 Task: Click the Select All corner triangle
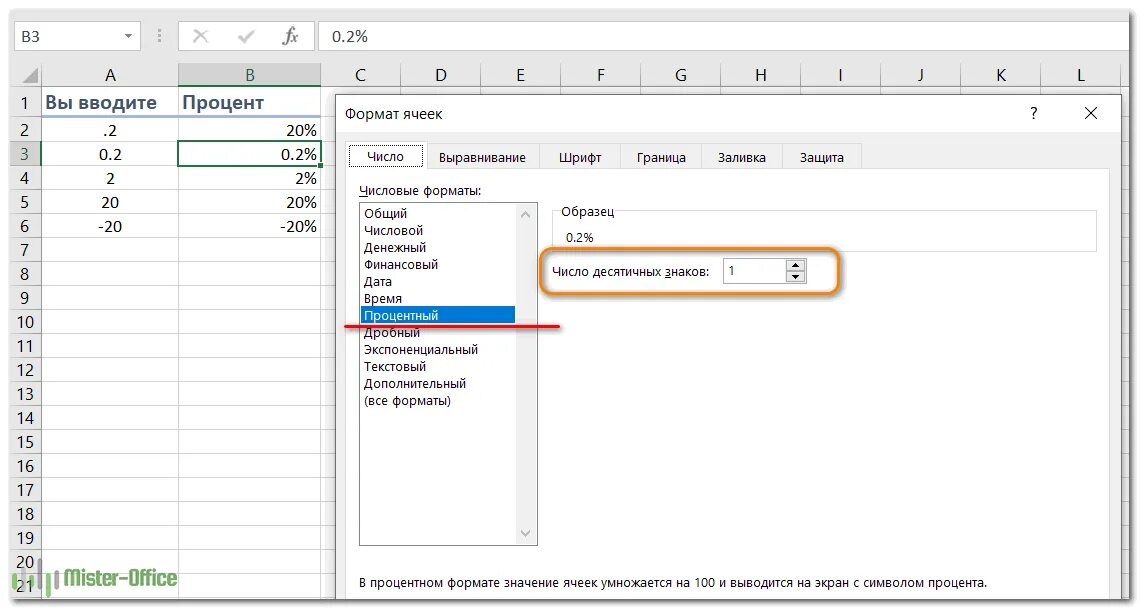pyautogui.click(x=29, y=75)
